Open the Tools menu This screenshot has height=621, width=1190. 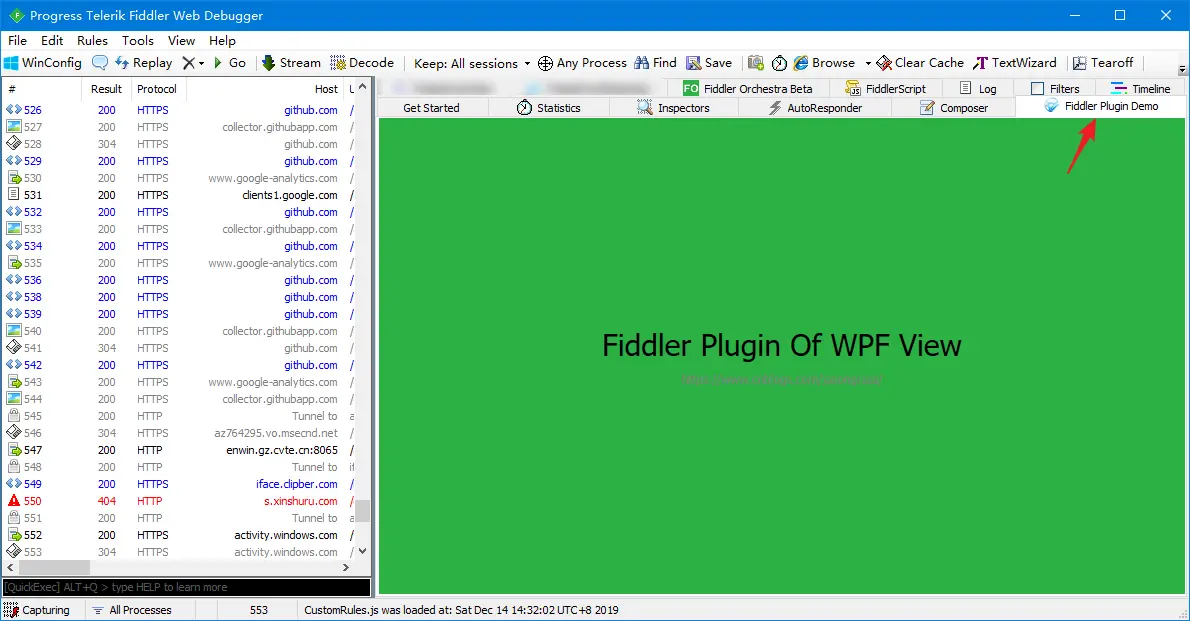click(x=137, y=41)
